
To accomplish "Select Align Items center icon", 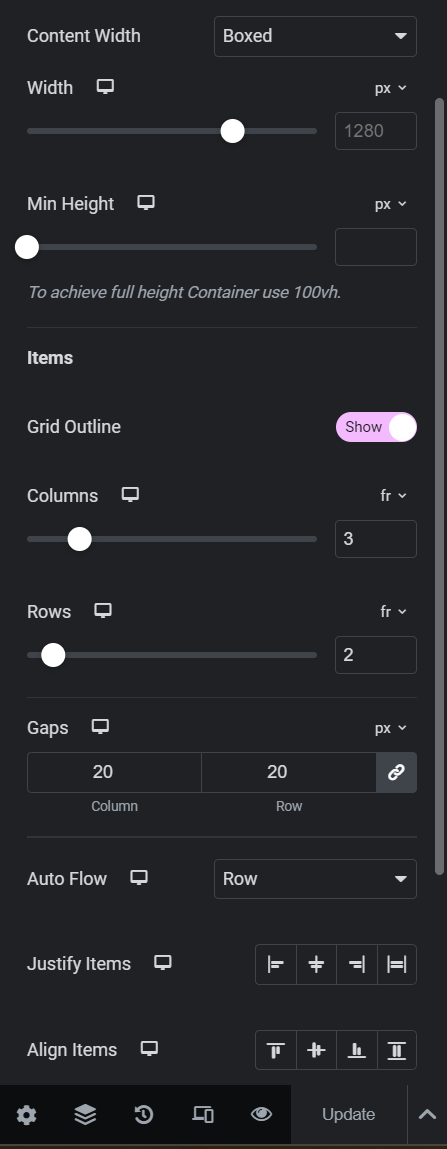I will [316, 1050].
